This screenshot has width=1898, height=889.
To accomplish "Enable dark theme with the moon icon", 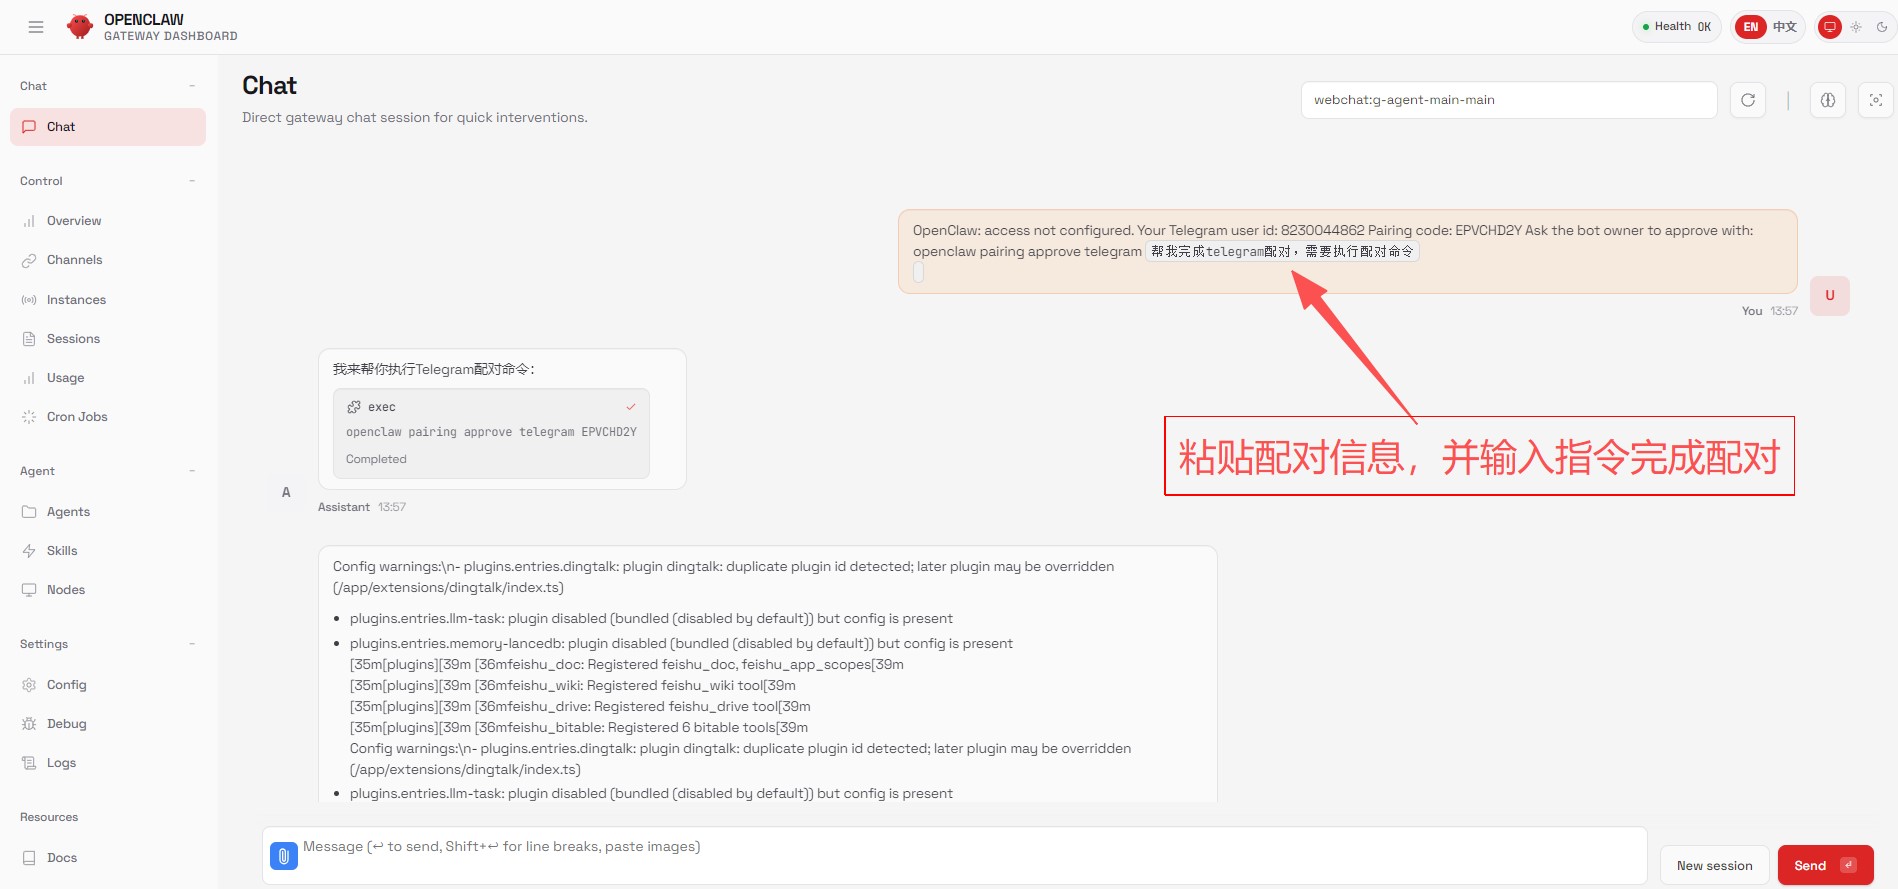I will click(1881, 27).
